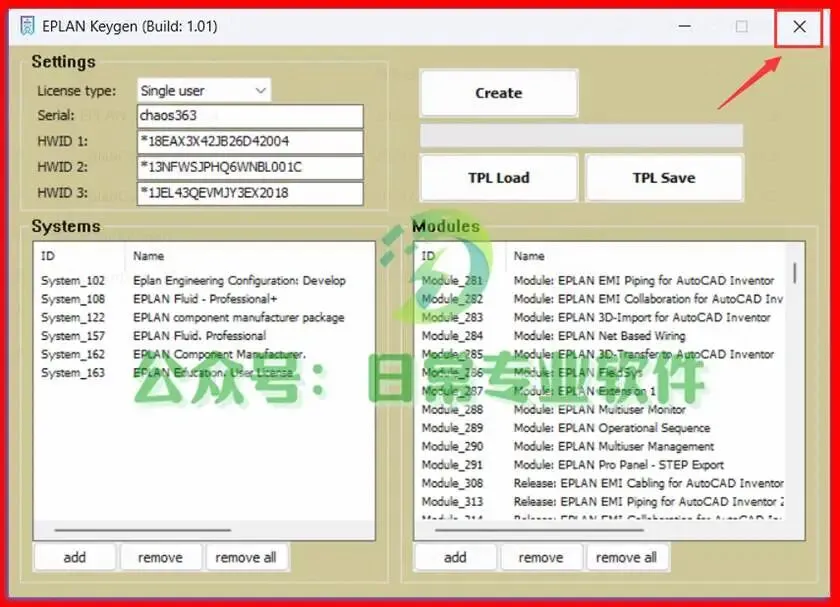The width and height of the screenshot is (840, 607).
Task: Click the HWID 3 input field
Action: [250, 193]
